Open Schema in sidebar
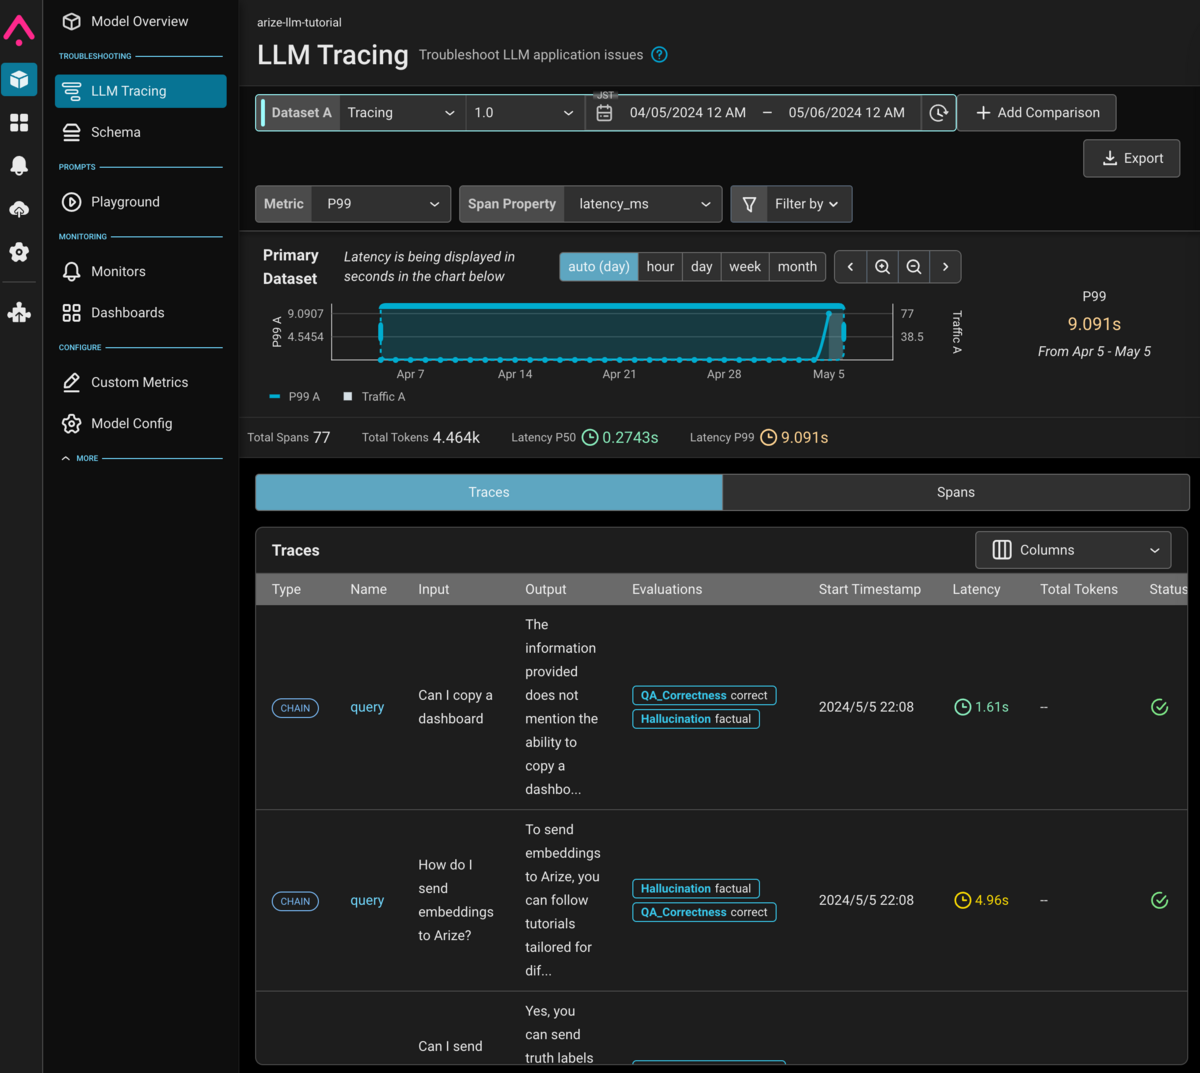Image resolution: width=1200 pixels, height=1073 pixels. click(141, 132)
